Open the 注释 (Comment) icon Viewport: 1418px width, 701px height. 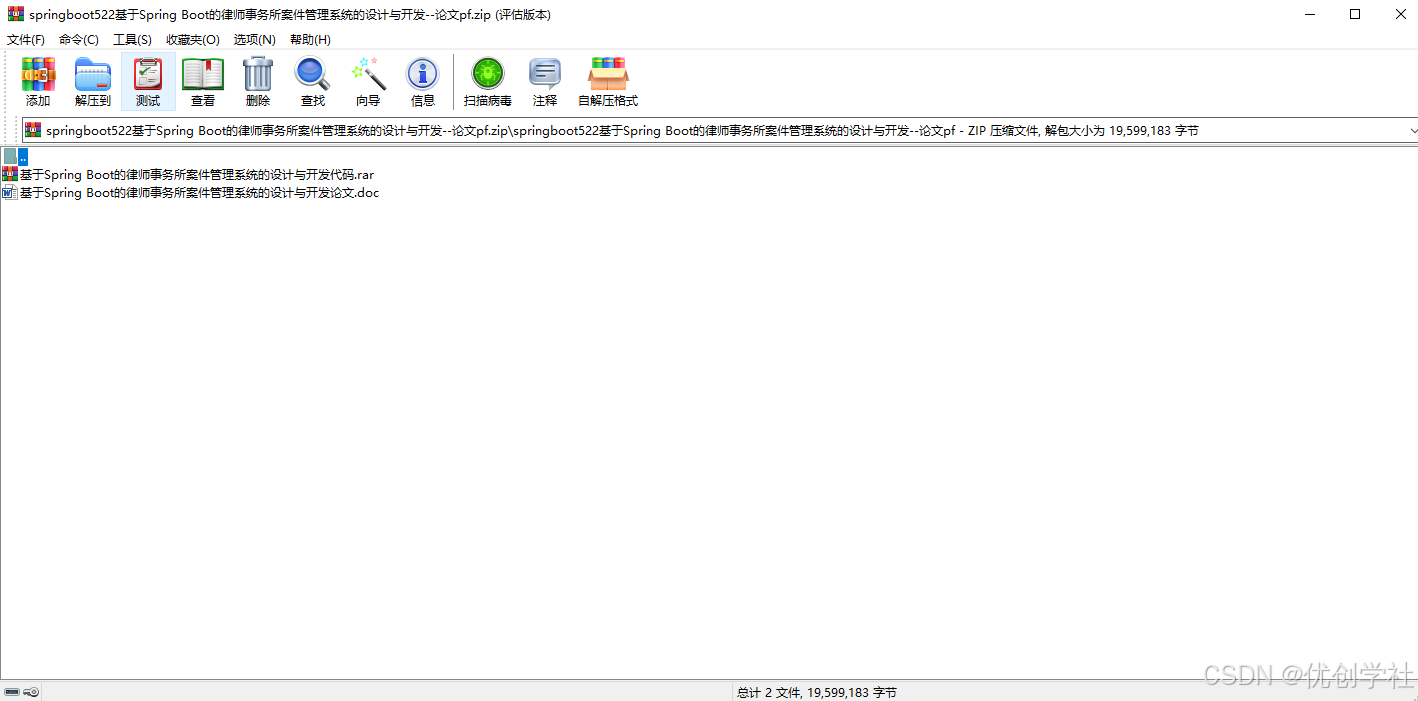point(545,81)
